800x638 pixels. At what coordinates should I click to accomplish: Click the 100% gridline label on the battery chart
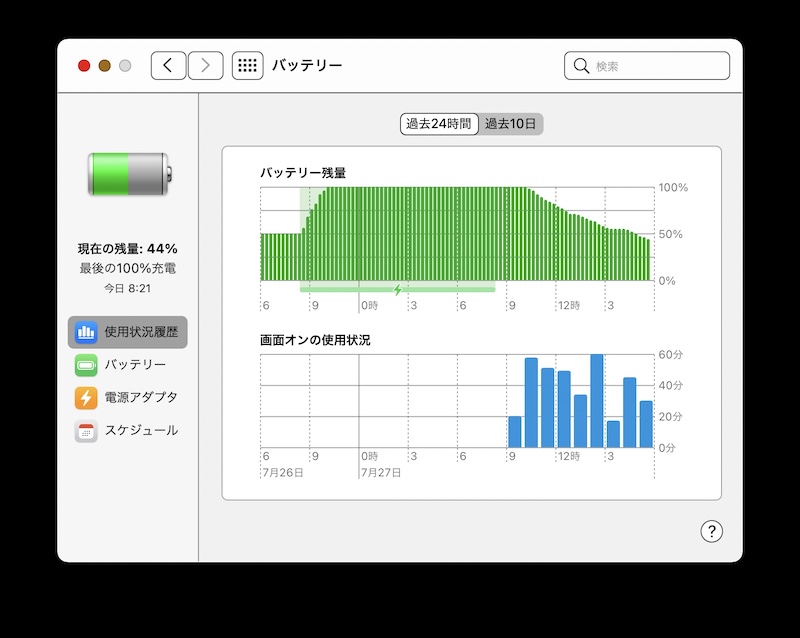[x=672, y=186]
